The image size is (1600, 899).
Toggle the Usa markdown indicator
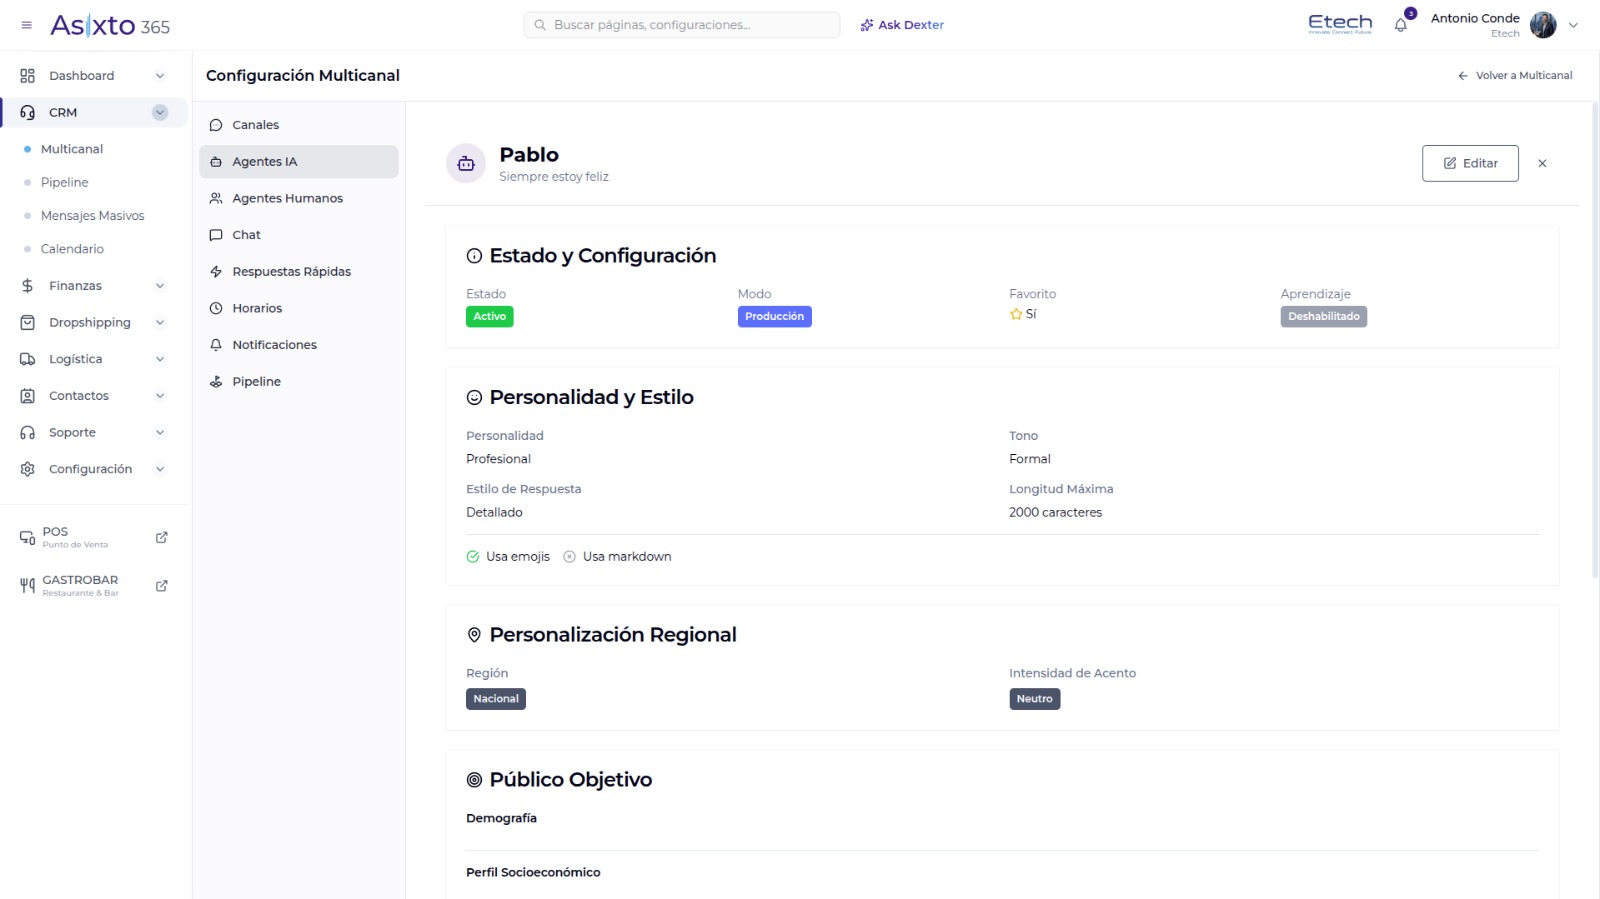click(x=569, y=557)
